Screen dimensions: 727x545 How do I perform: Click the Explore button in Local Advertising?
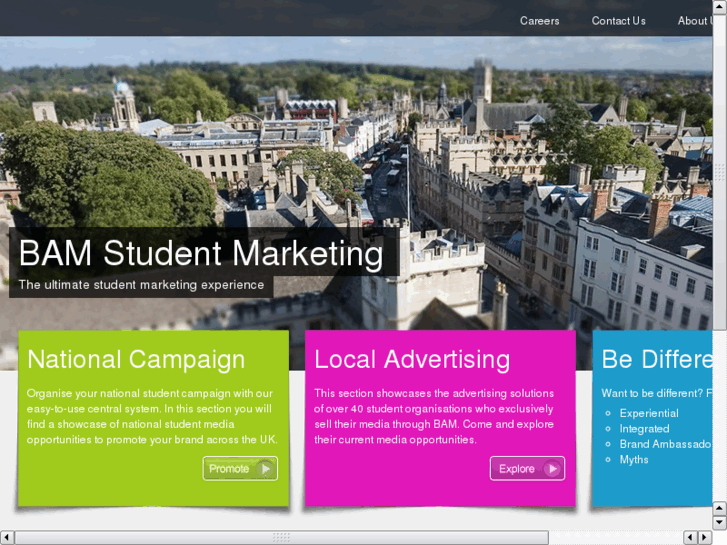point(527,468)
